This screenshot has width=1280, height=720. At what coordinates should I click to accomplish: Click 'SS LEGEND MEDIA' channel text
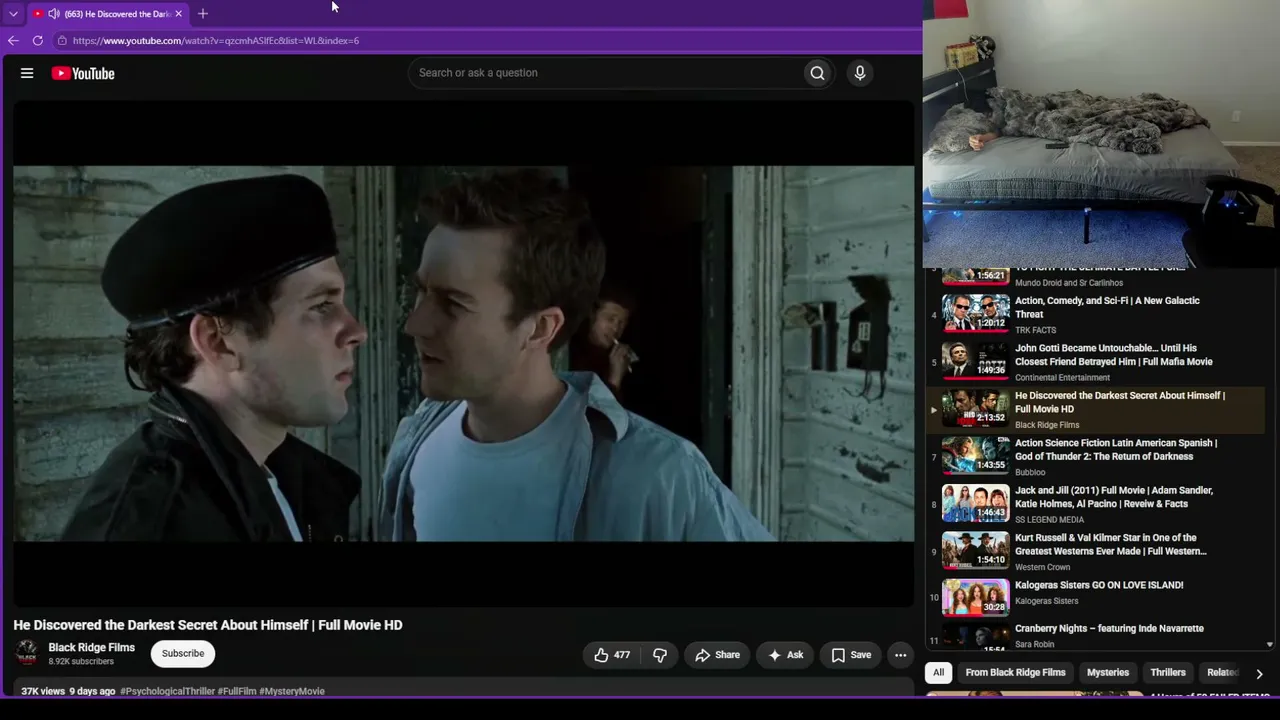click(1049, 520)
